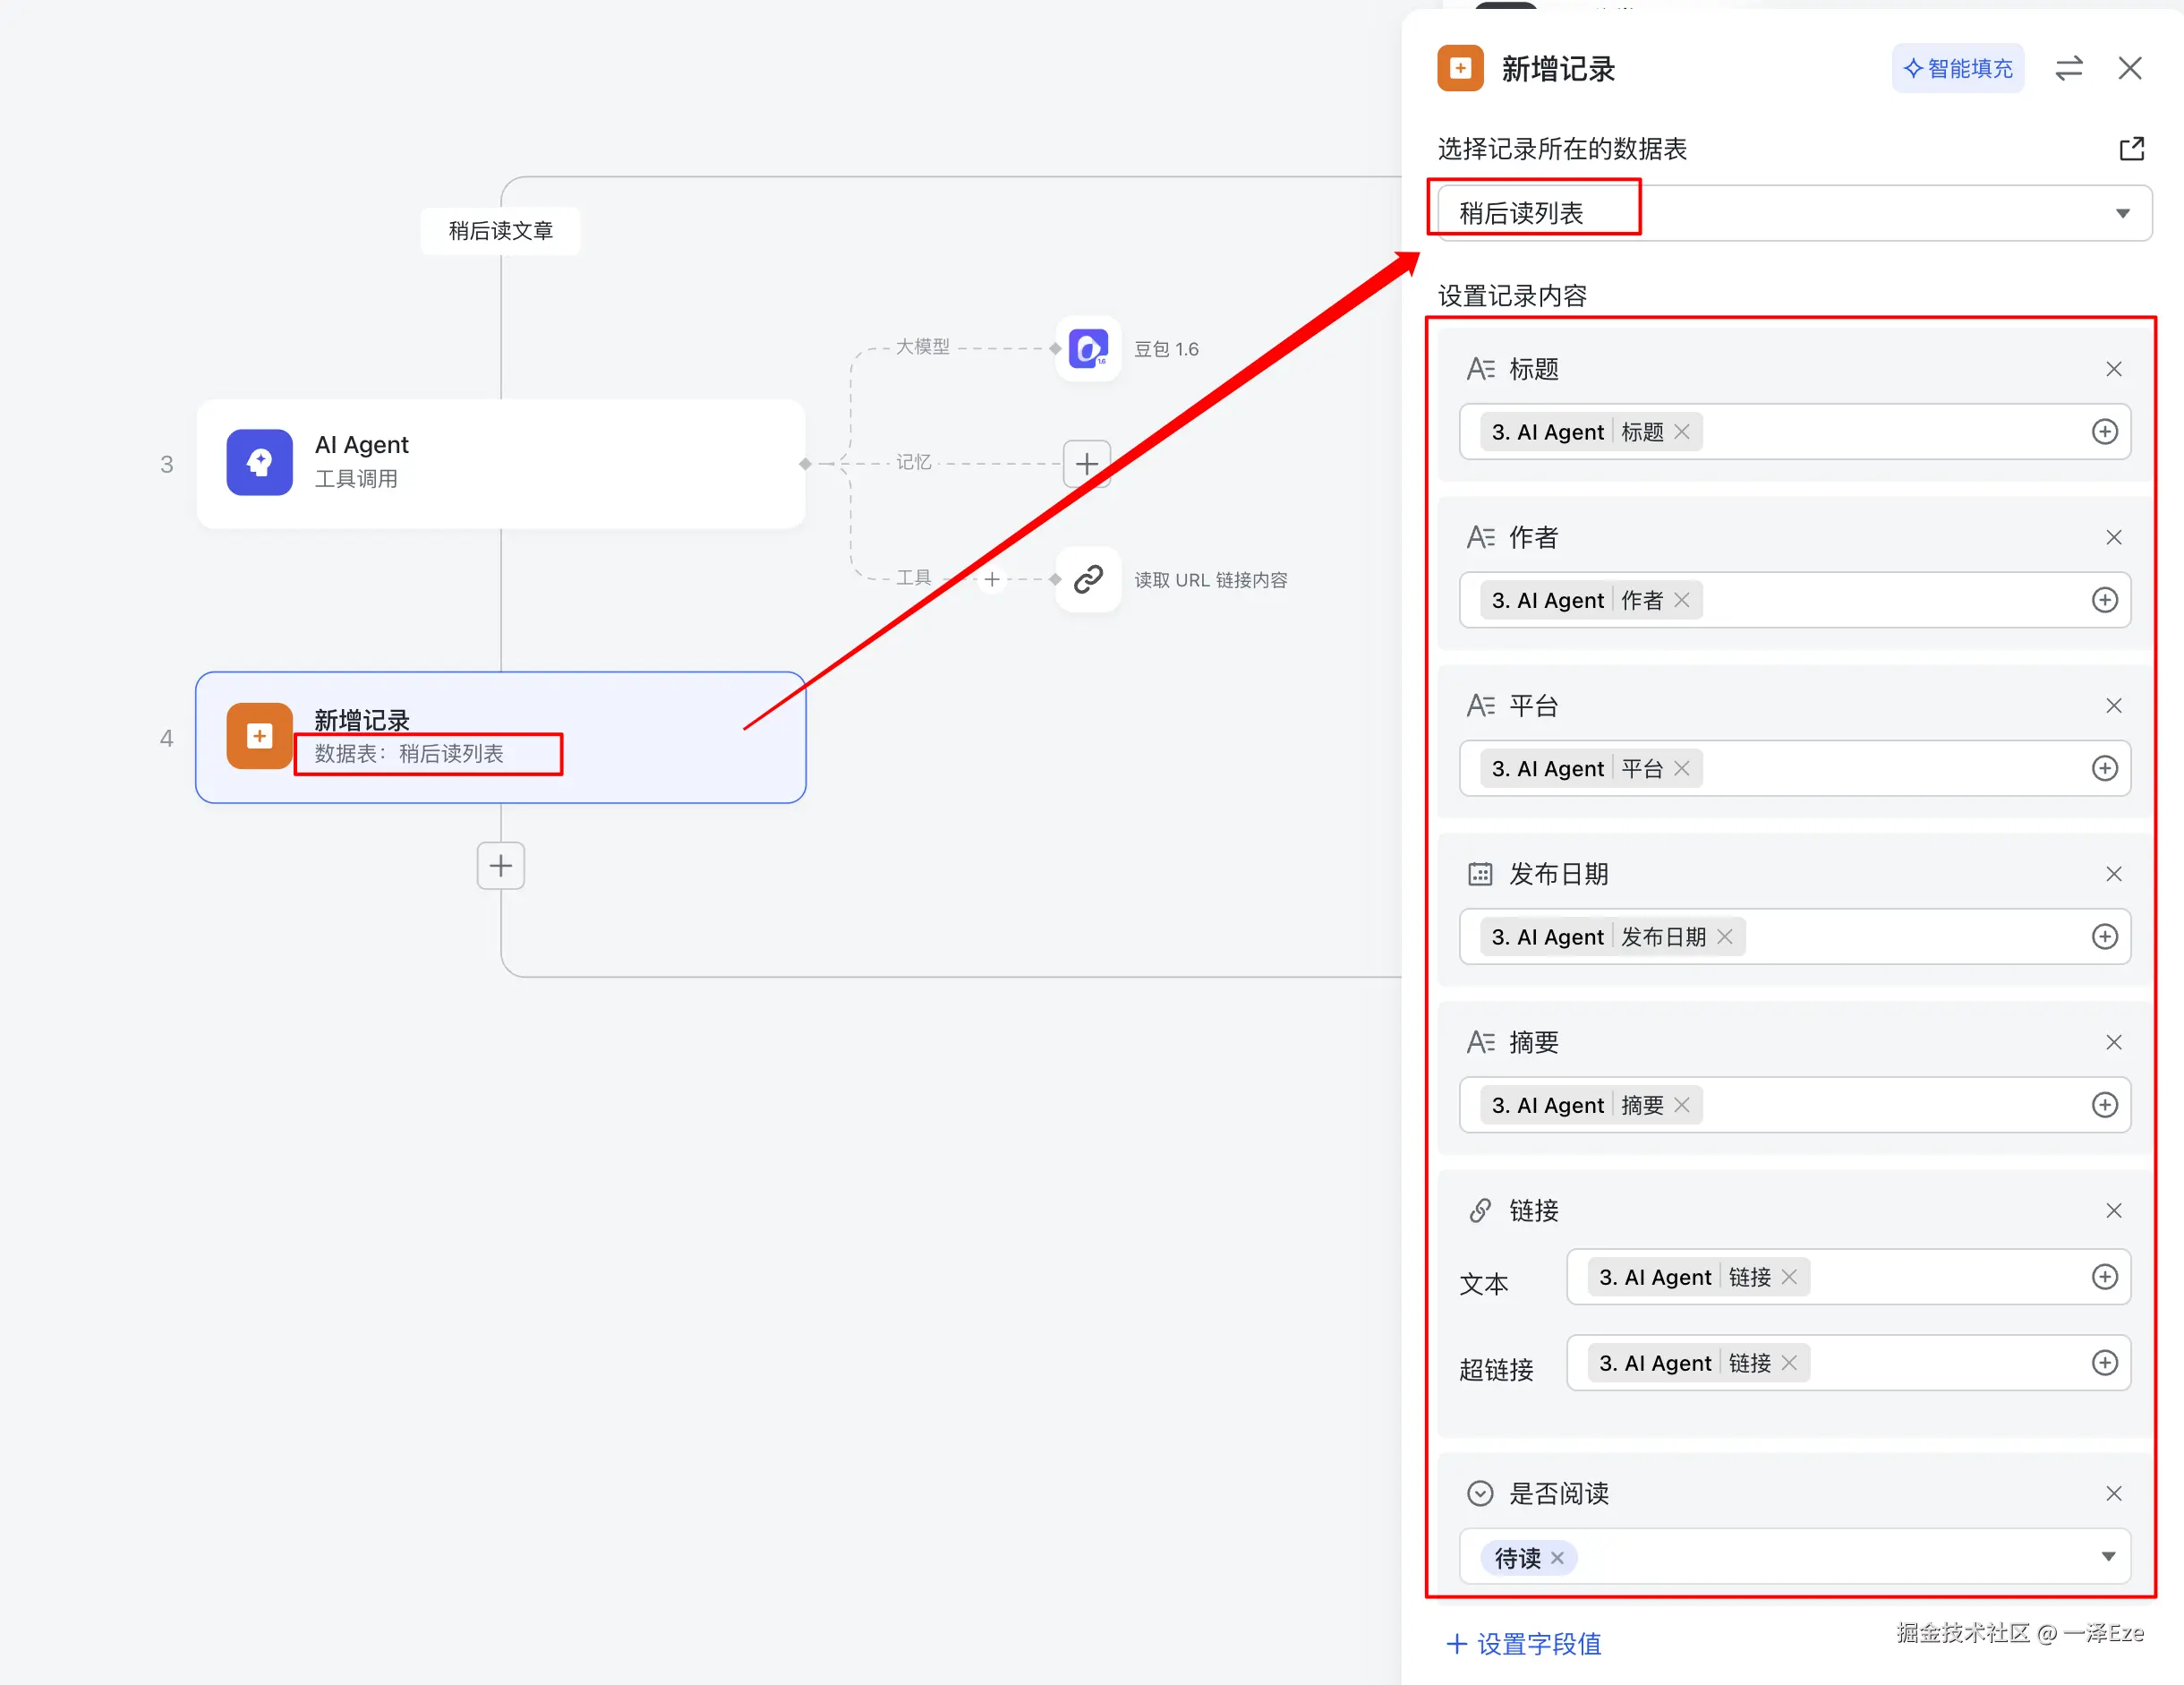Image resolution: width=2184 pixels, height=1685 pixels.
Task: Open the data table in new window icon
Action: point(2131,149)
